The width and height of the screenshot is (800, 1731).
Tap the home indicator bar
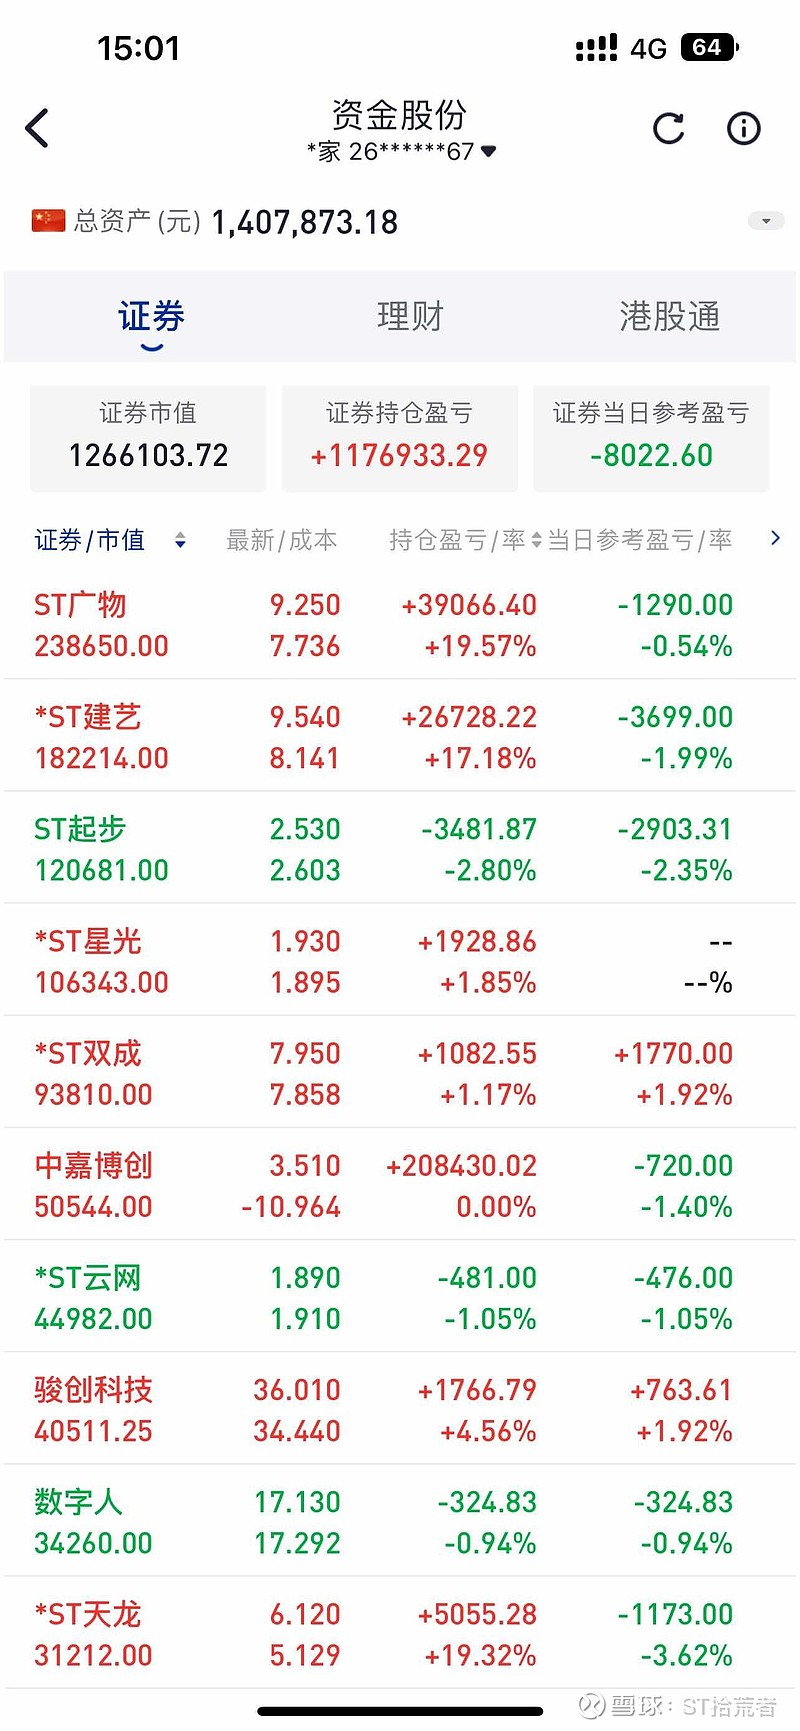[x=400, y=1712]
